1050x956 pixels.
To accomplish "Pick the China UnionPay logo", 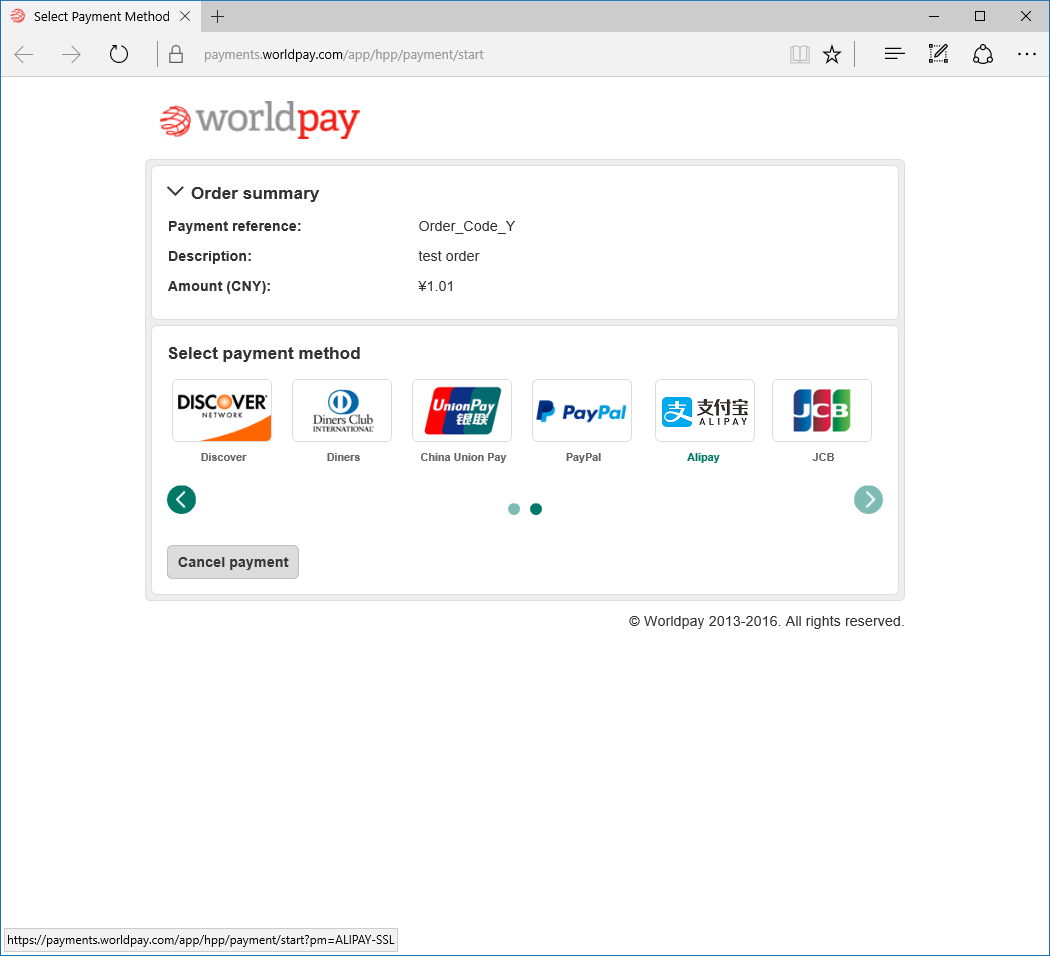I will coord(462,410).
